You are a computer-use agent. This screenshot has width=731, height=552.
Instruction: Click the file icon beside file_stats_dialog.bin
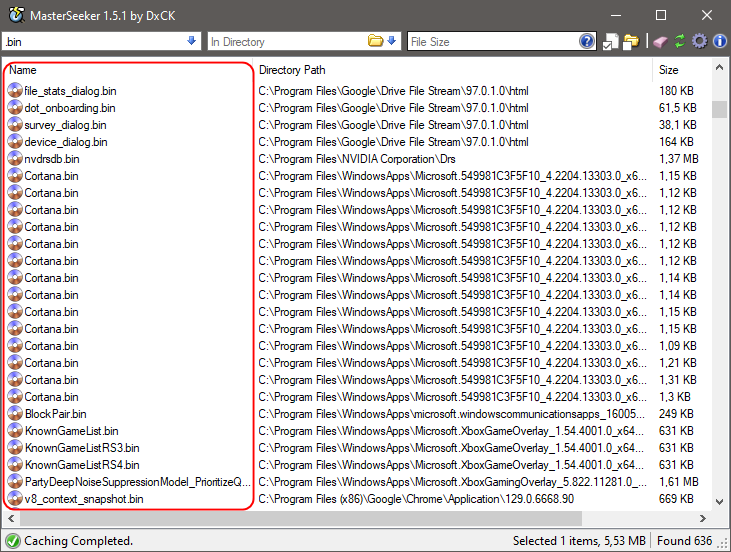point(15,90)
